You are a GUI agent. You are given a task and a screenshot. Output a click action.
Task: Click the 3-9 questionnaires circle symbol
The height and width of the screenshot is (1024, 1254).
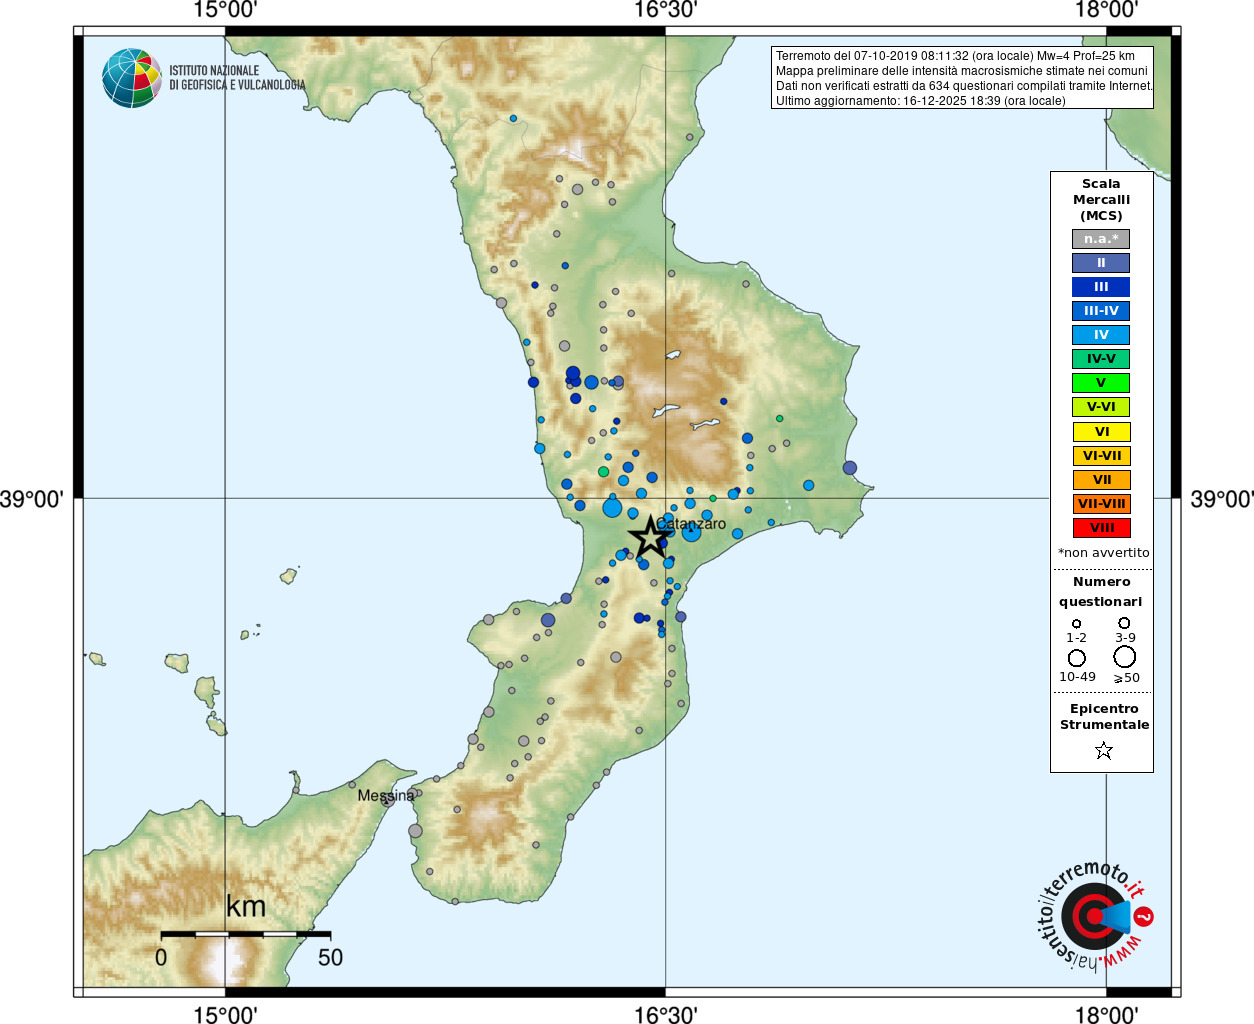(x=1124, y=623)
